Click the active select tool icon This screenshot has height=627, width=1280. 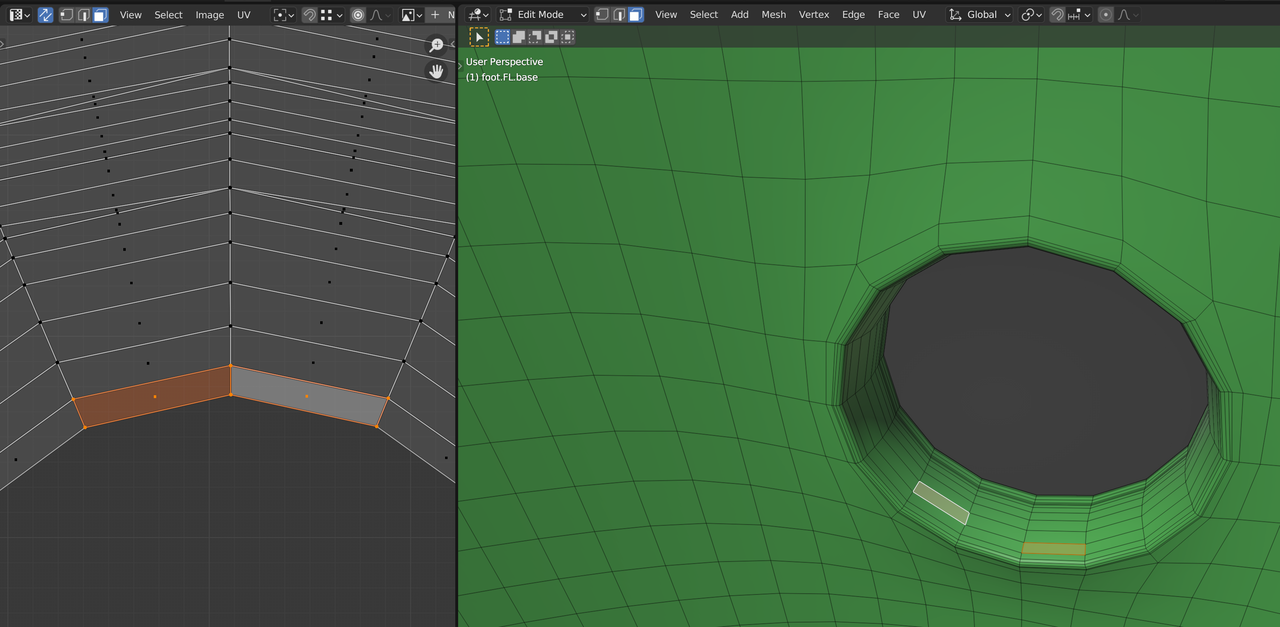click(480, 37)
